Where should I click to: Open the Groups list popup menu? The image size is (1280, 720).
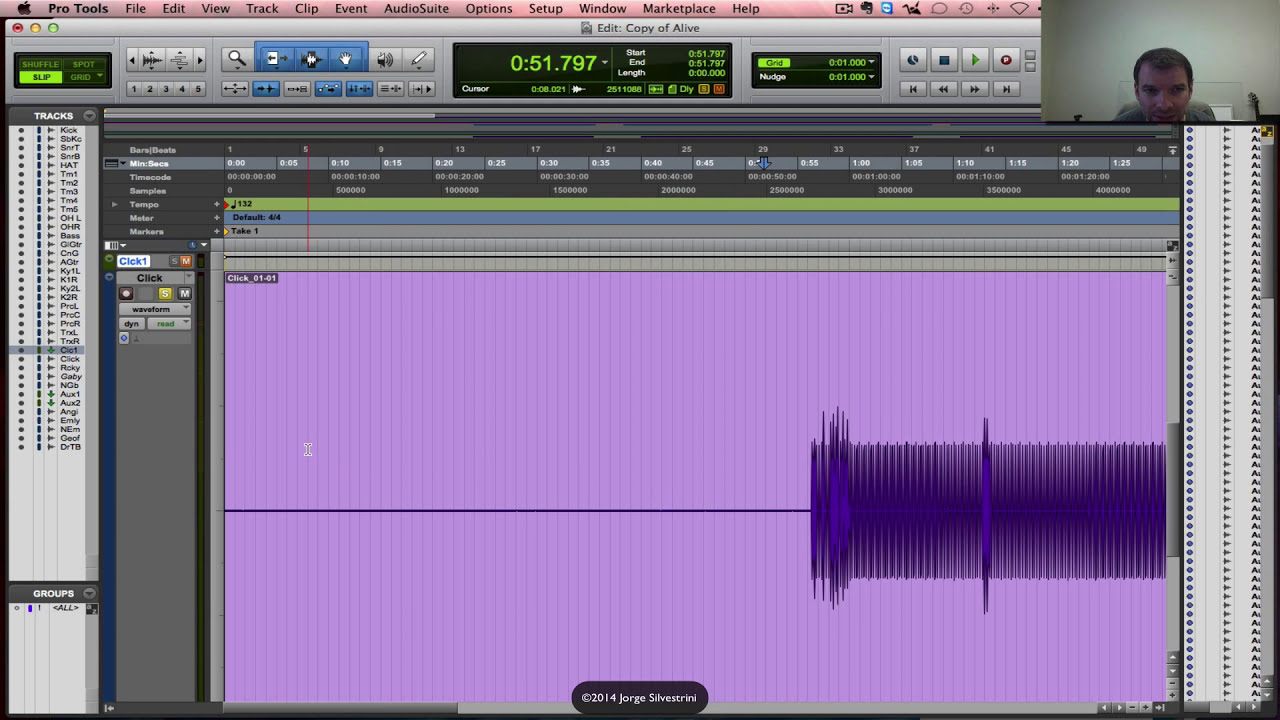click(x=89, y=593)
